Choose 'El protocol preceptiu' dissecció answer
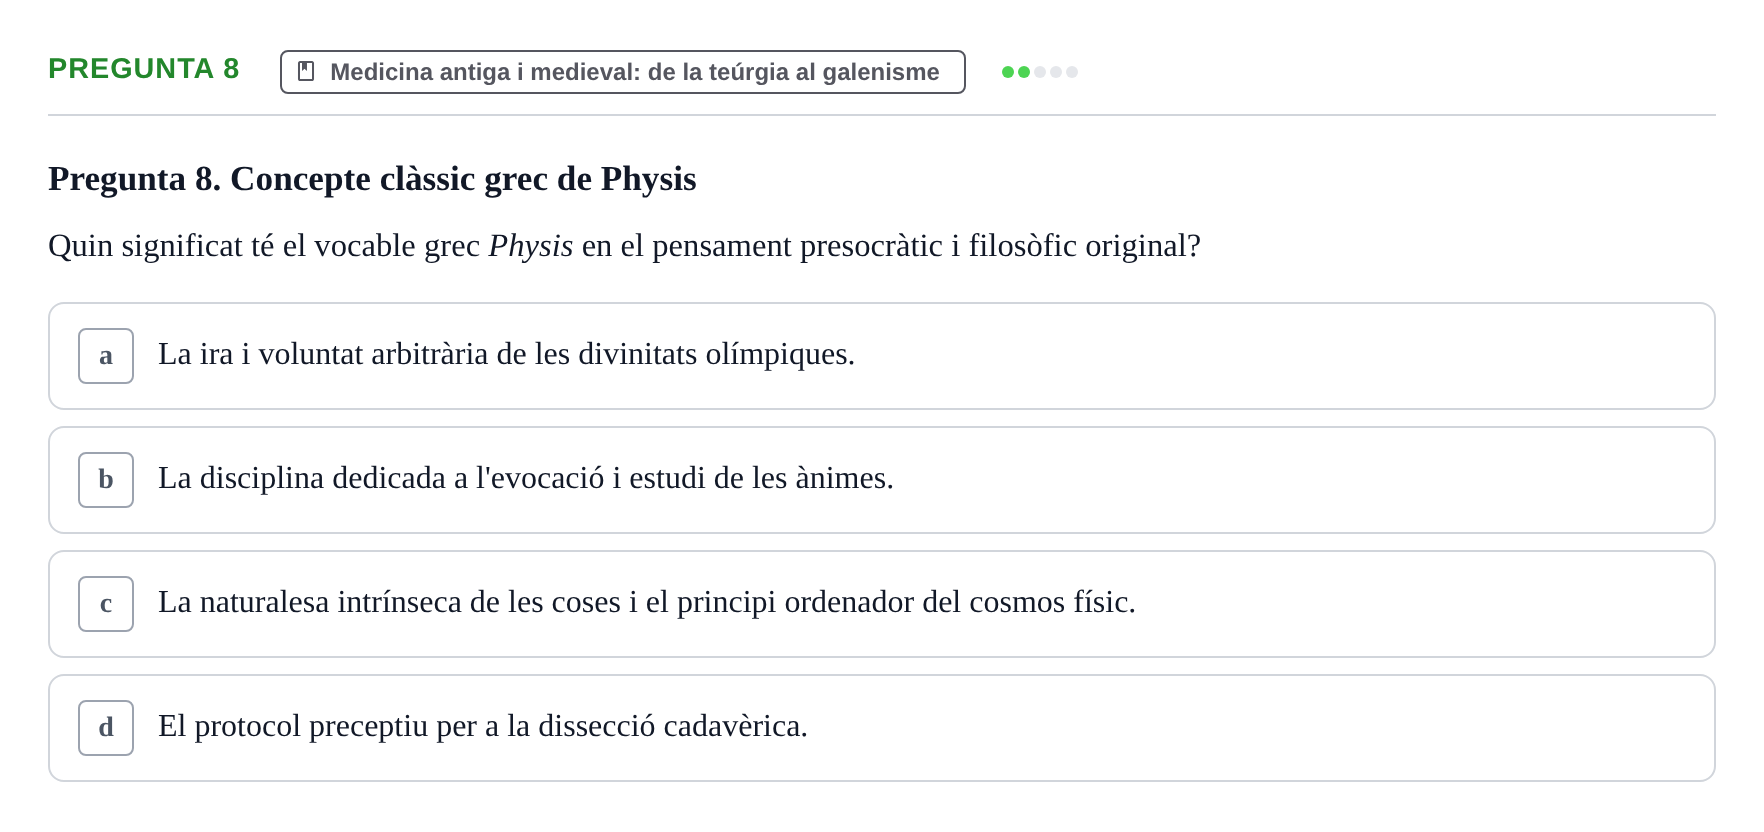This screenshot has height=832, width=1764. coord(882,728)
